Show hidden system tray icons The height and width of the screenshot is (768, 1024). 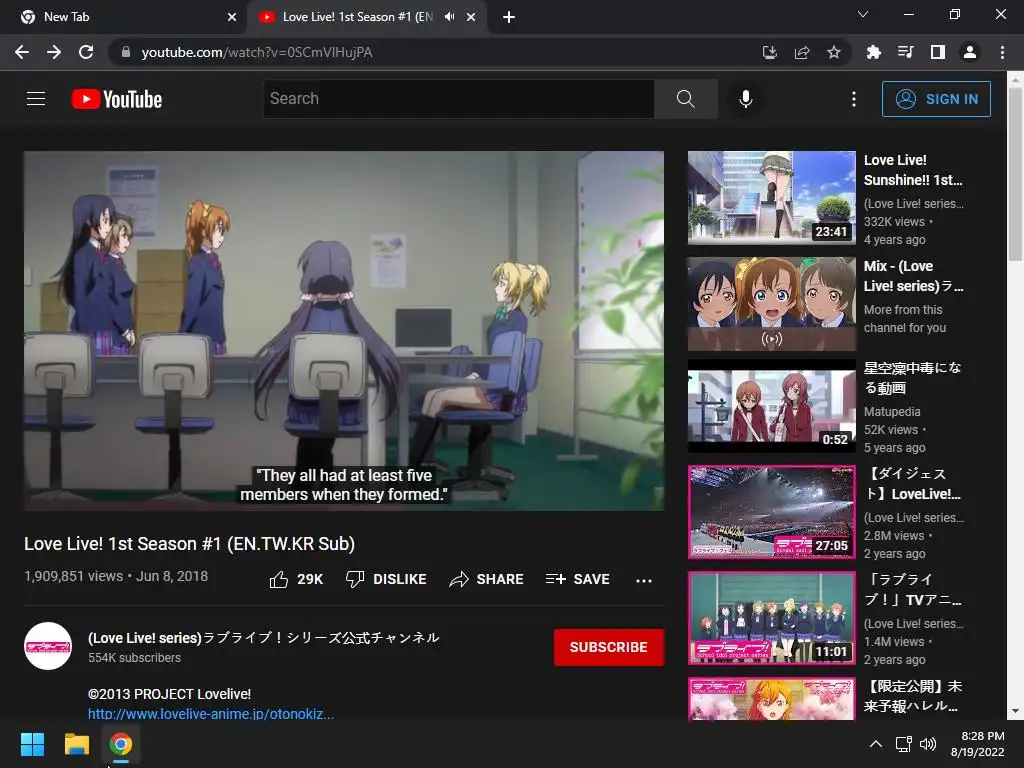coord(876,744)
